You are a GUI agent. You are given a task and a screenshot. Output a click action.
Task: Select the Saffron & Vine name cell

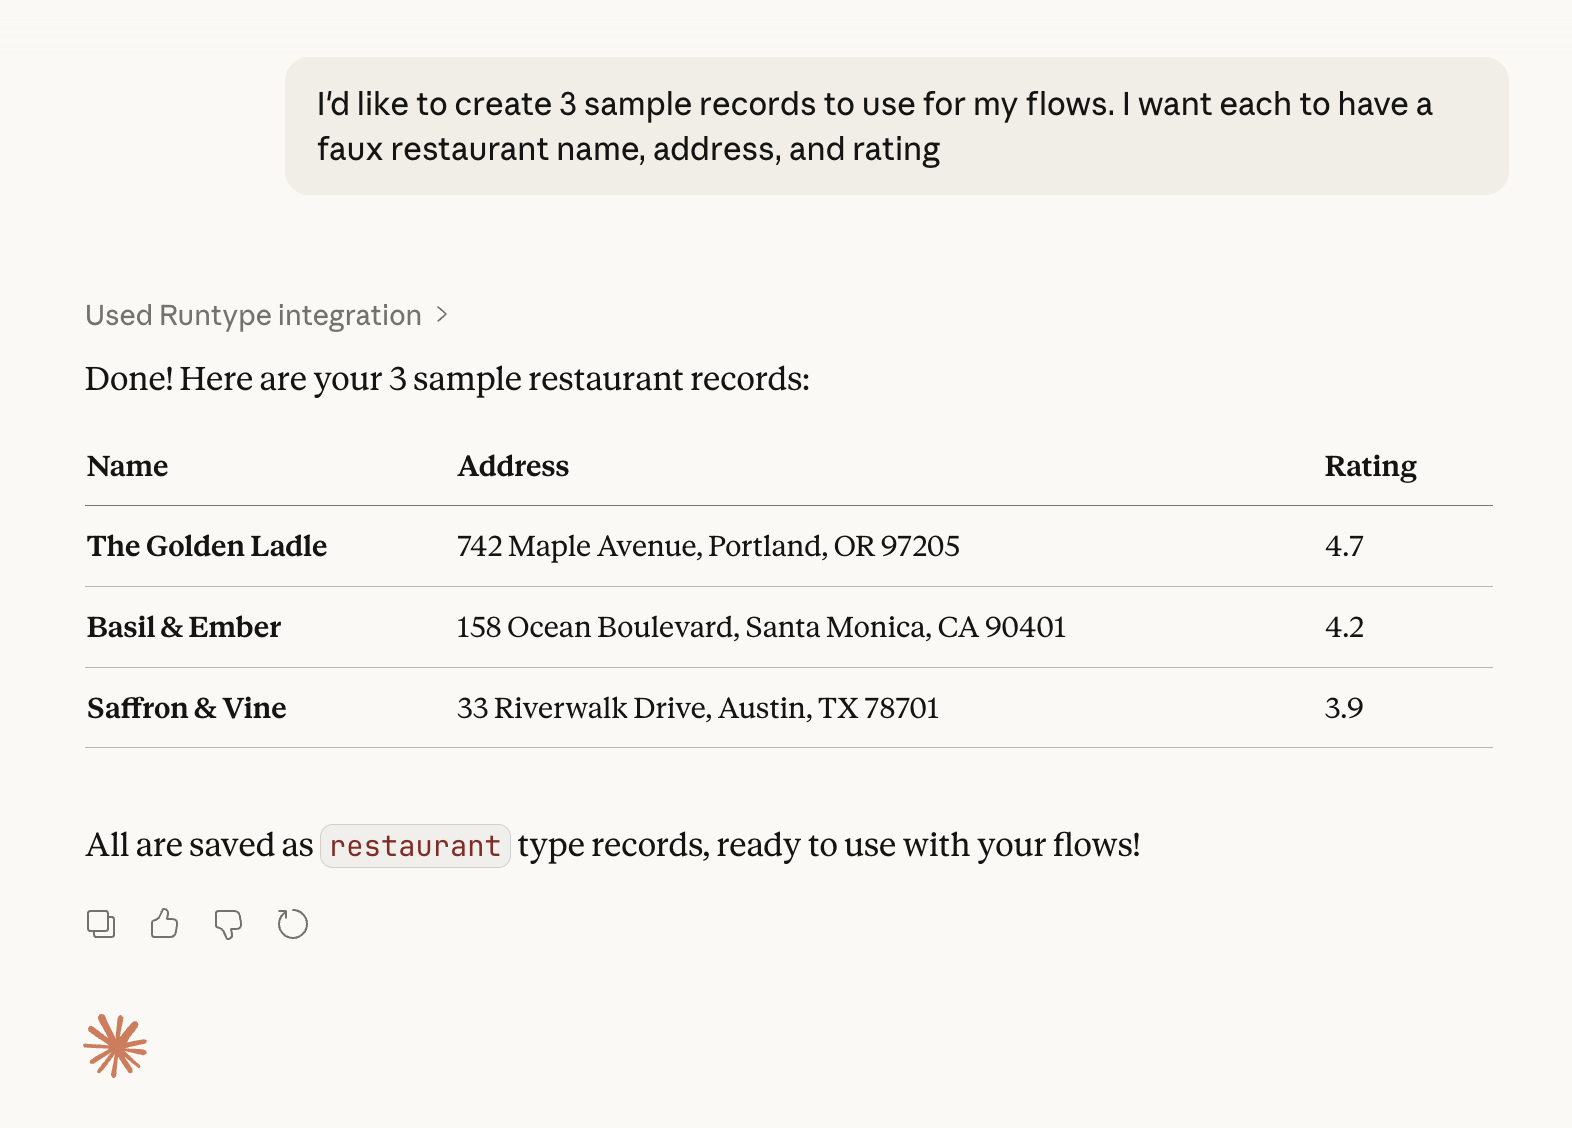point(187,708)
